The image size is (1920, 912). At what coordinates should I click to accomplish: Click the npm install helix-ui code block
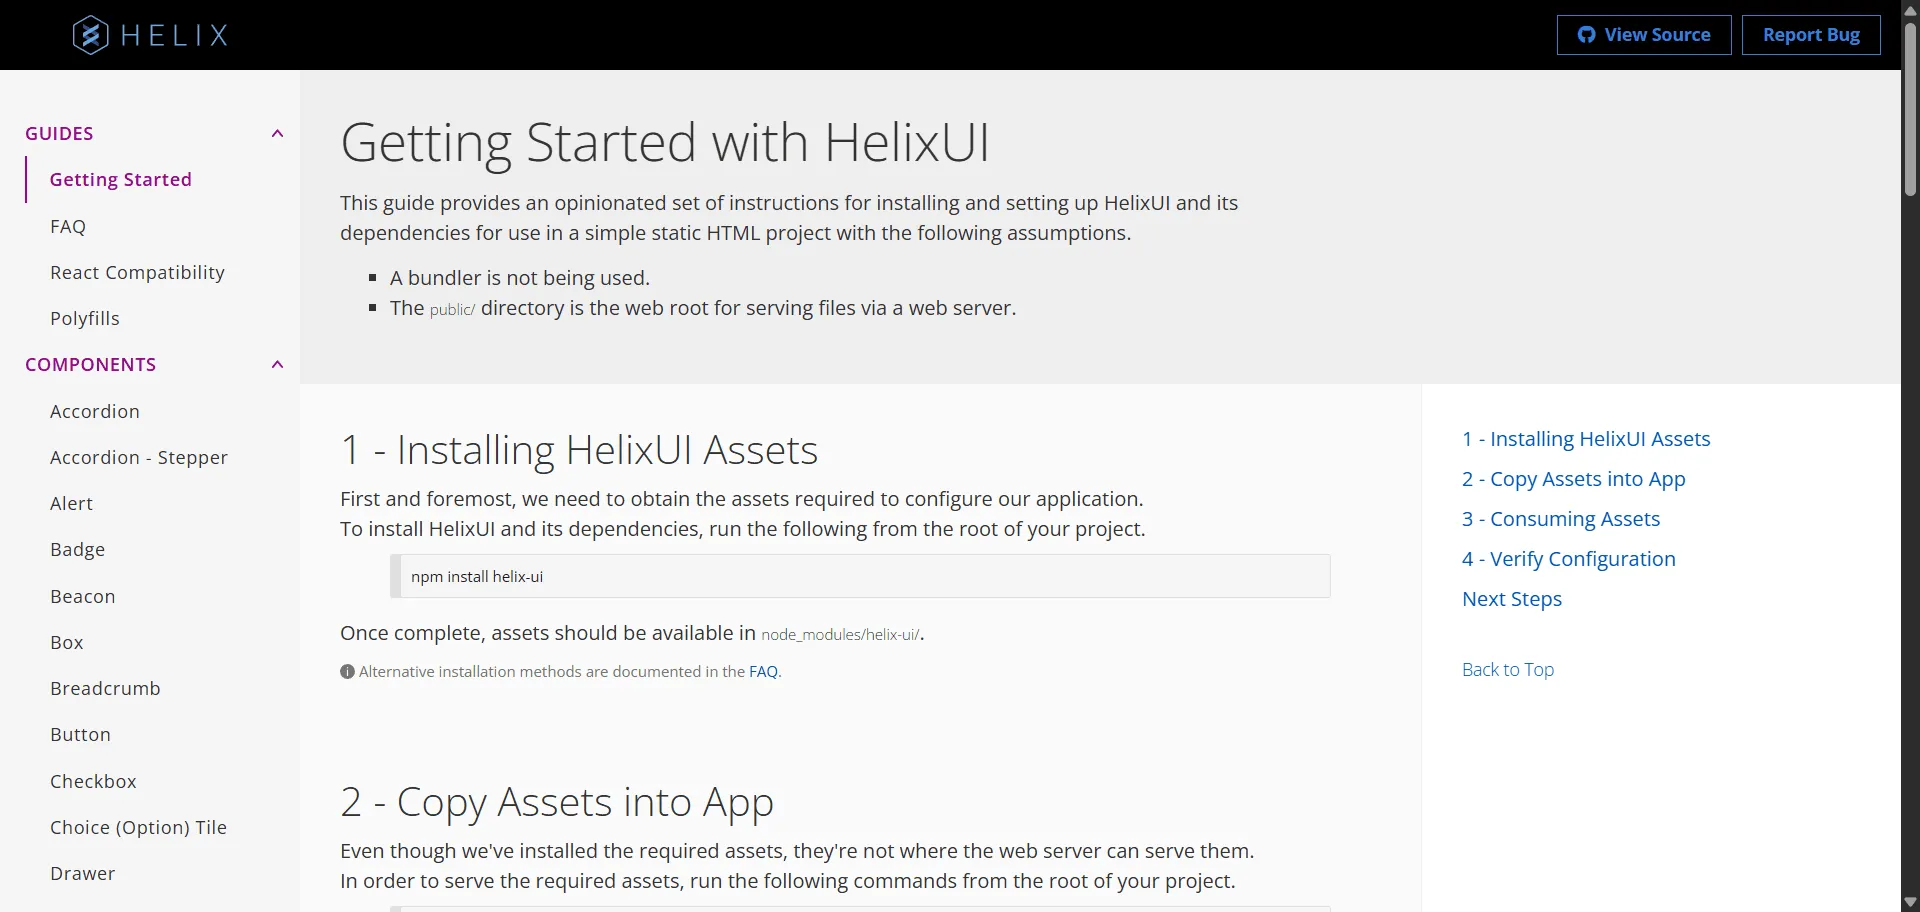click(860, 576)
